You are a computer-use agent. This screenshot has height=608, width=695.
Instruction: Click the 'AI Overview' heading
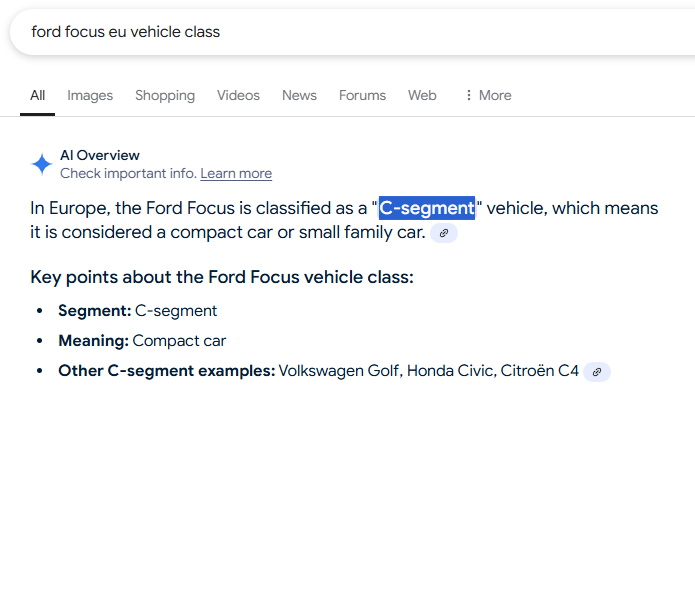point(100,156)
